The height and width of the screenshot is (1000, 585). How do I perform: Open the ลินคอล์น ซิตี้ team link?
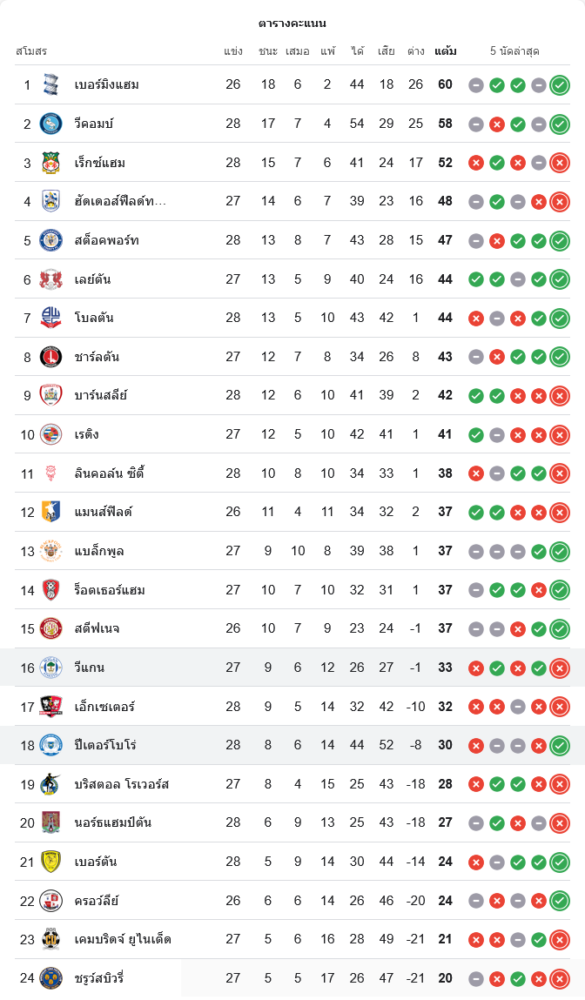tap(109, 473)
